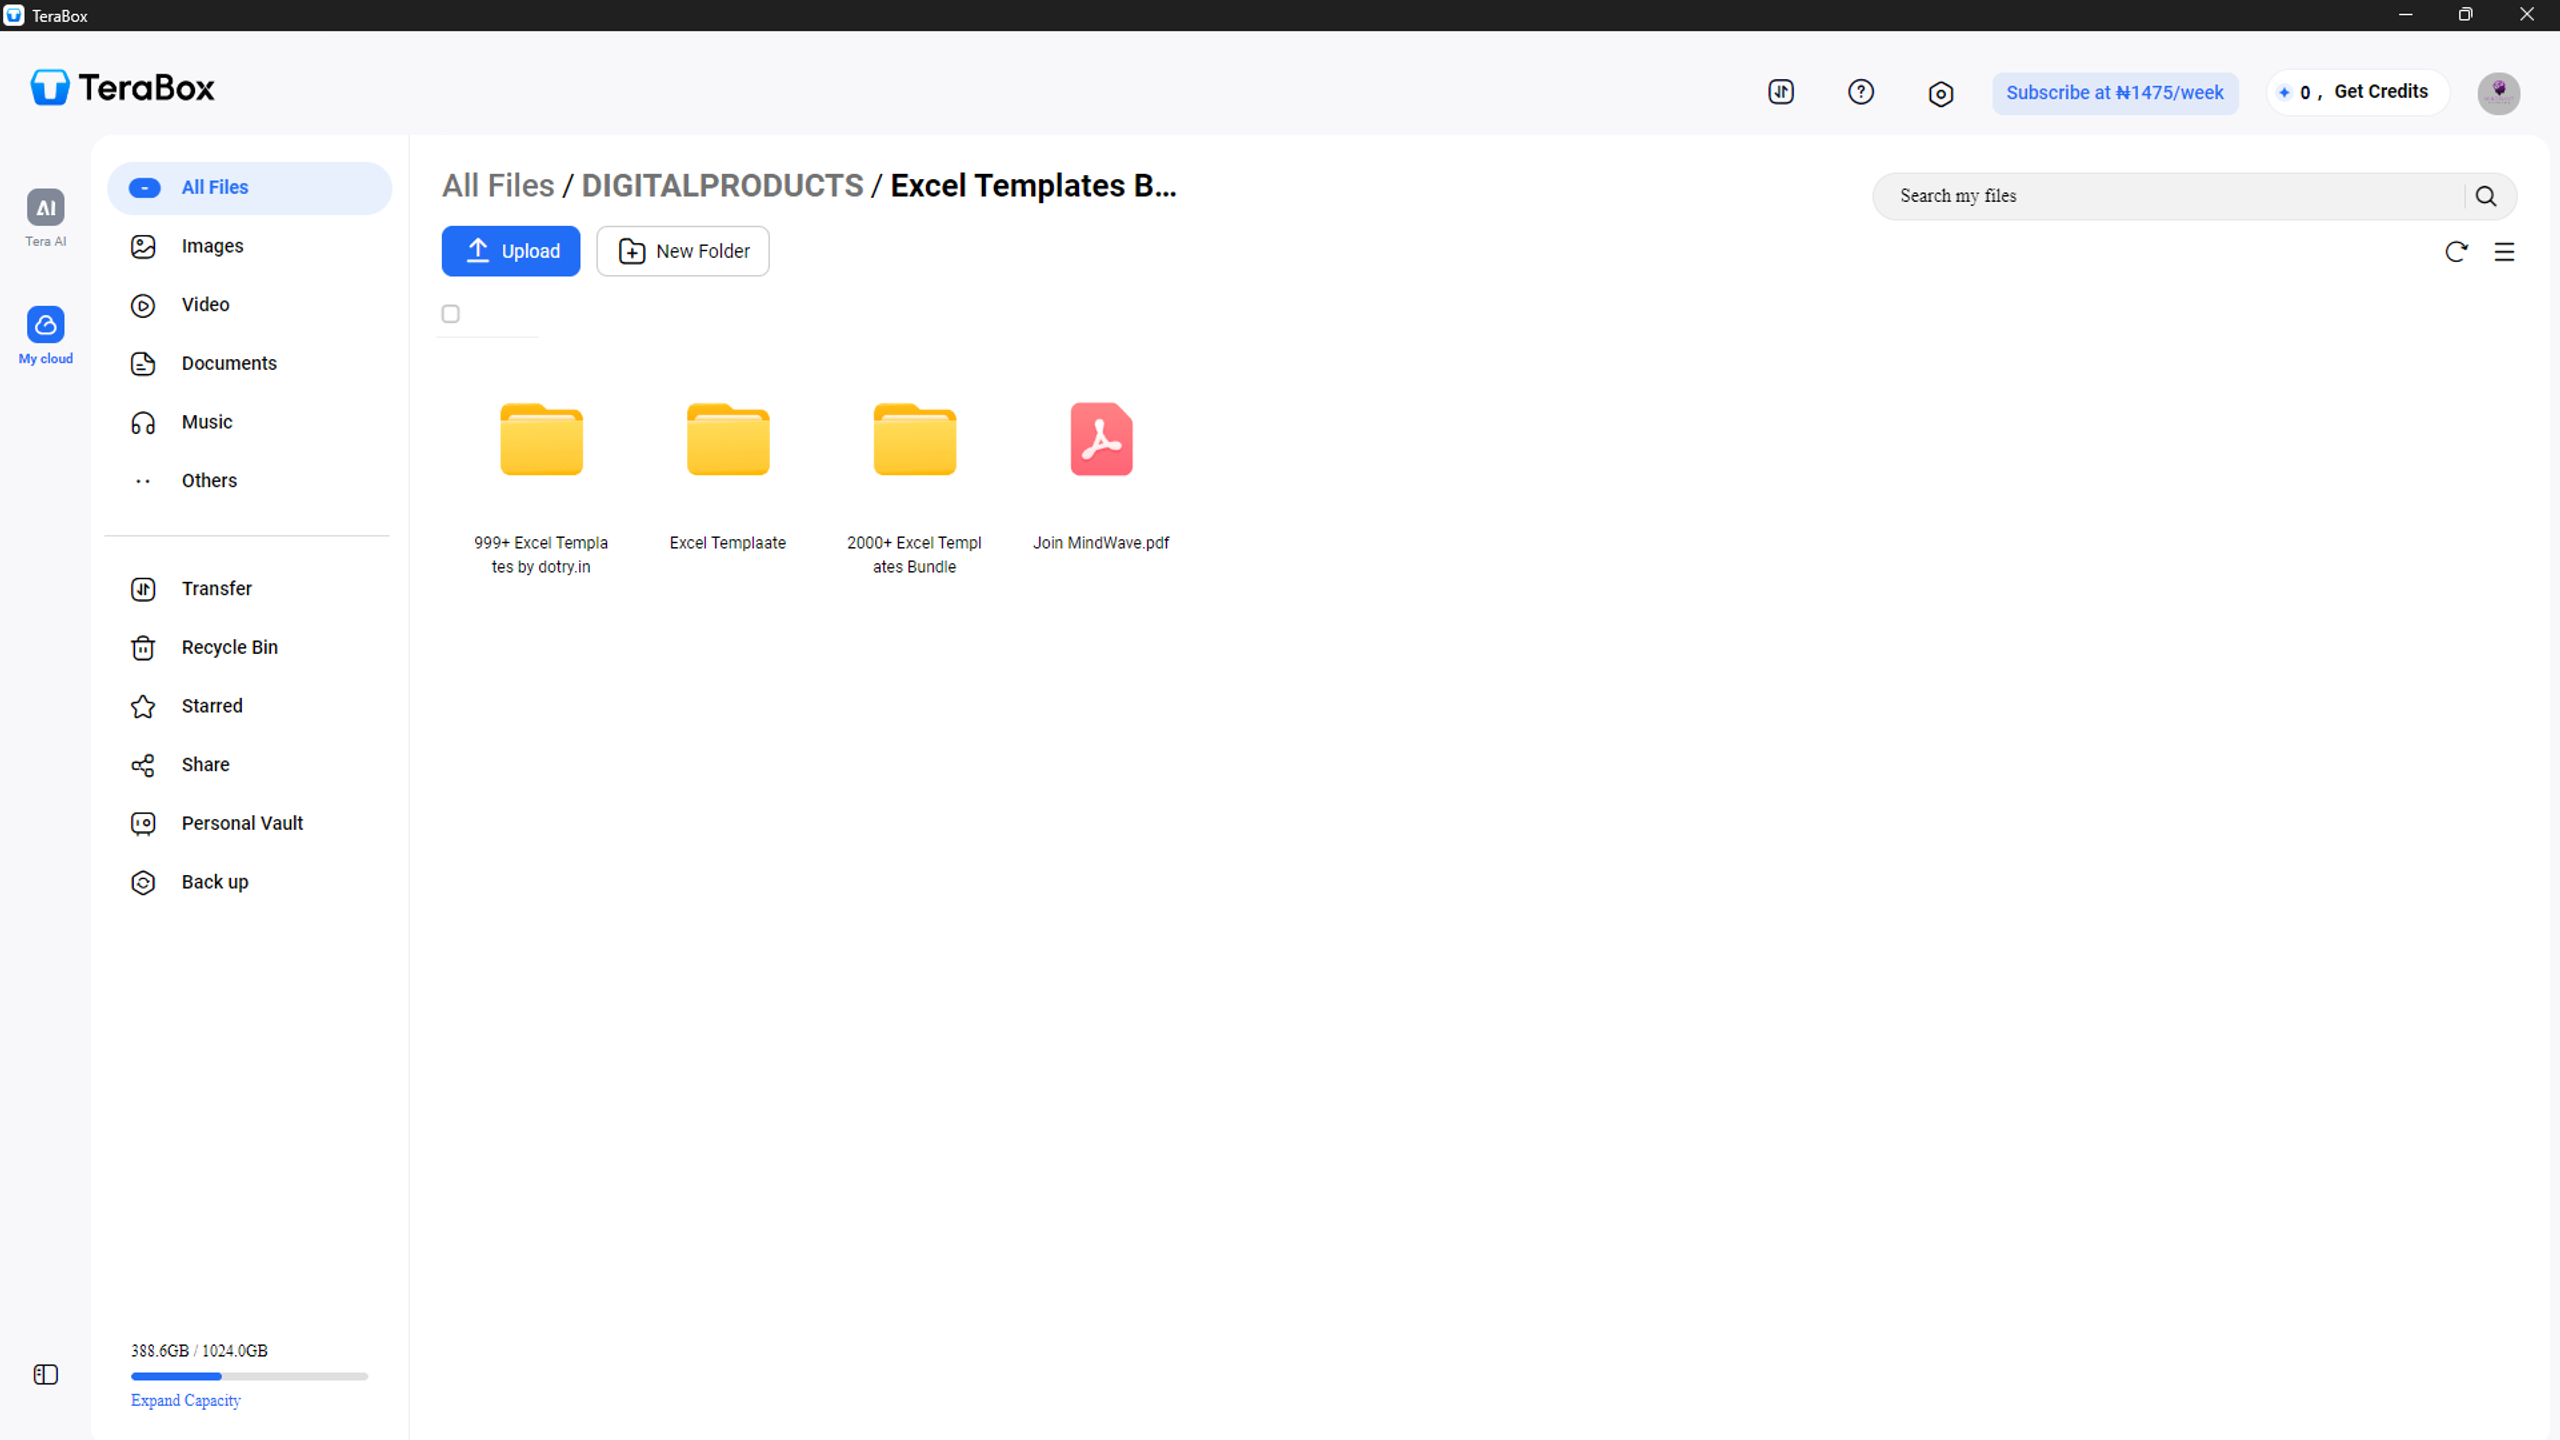
Task: Open the help question mark icon
Action: pos(1861,92)
